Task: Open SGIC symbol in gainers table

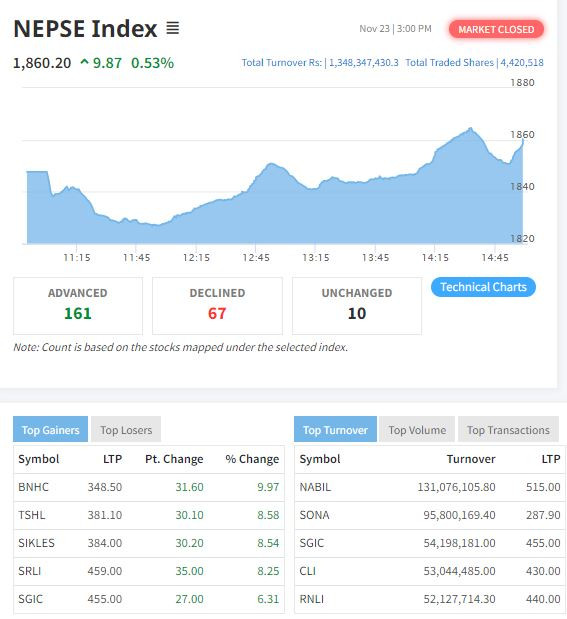Action: (x=30, y=599)
